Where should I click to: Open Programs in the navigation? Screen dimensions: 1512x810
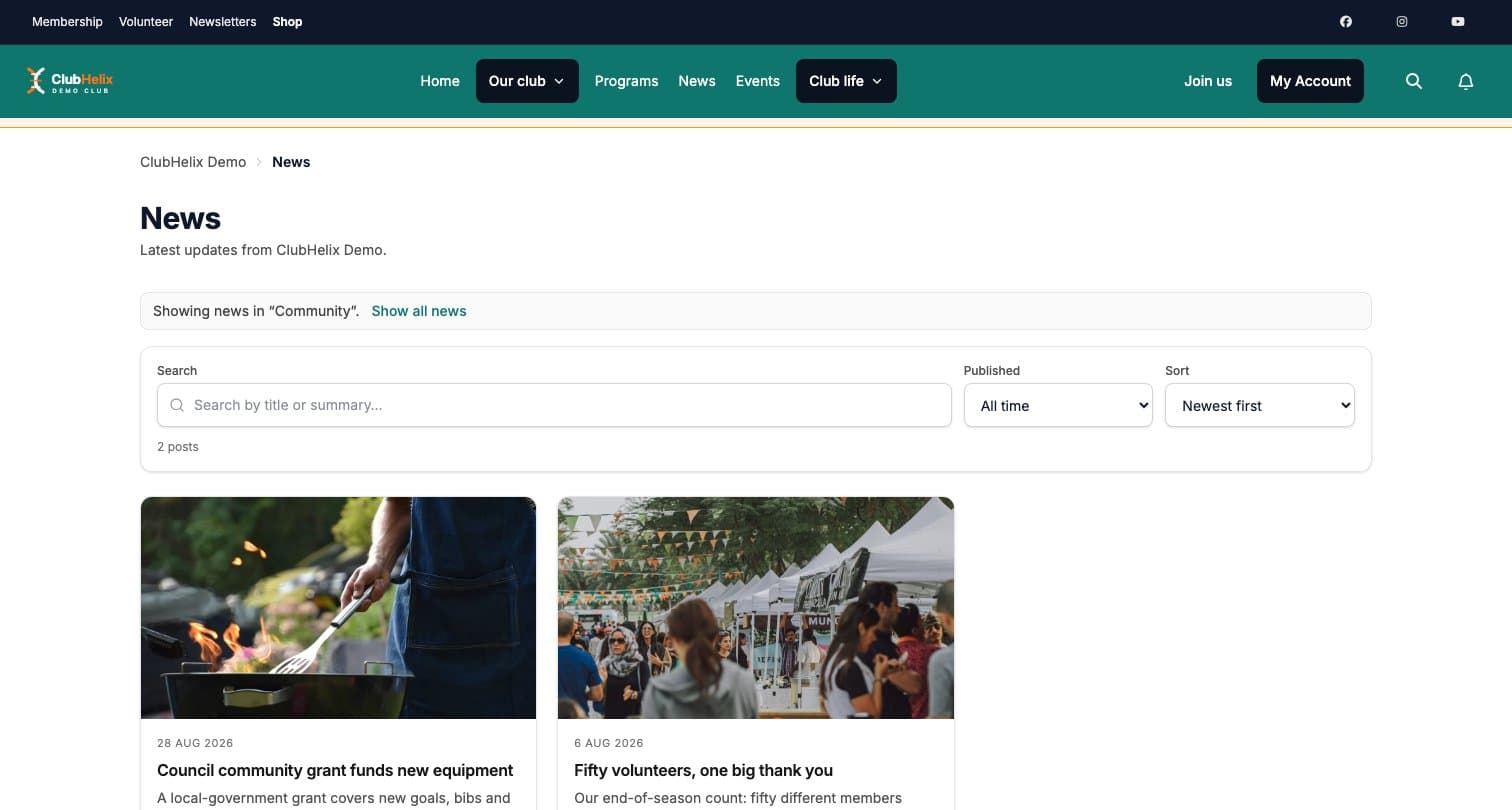coord(626,81)
